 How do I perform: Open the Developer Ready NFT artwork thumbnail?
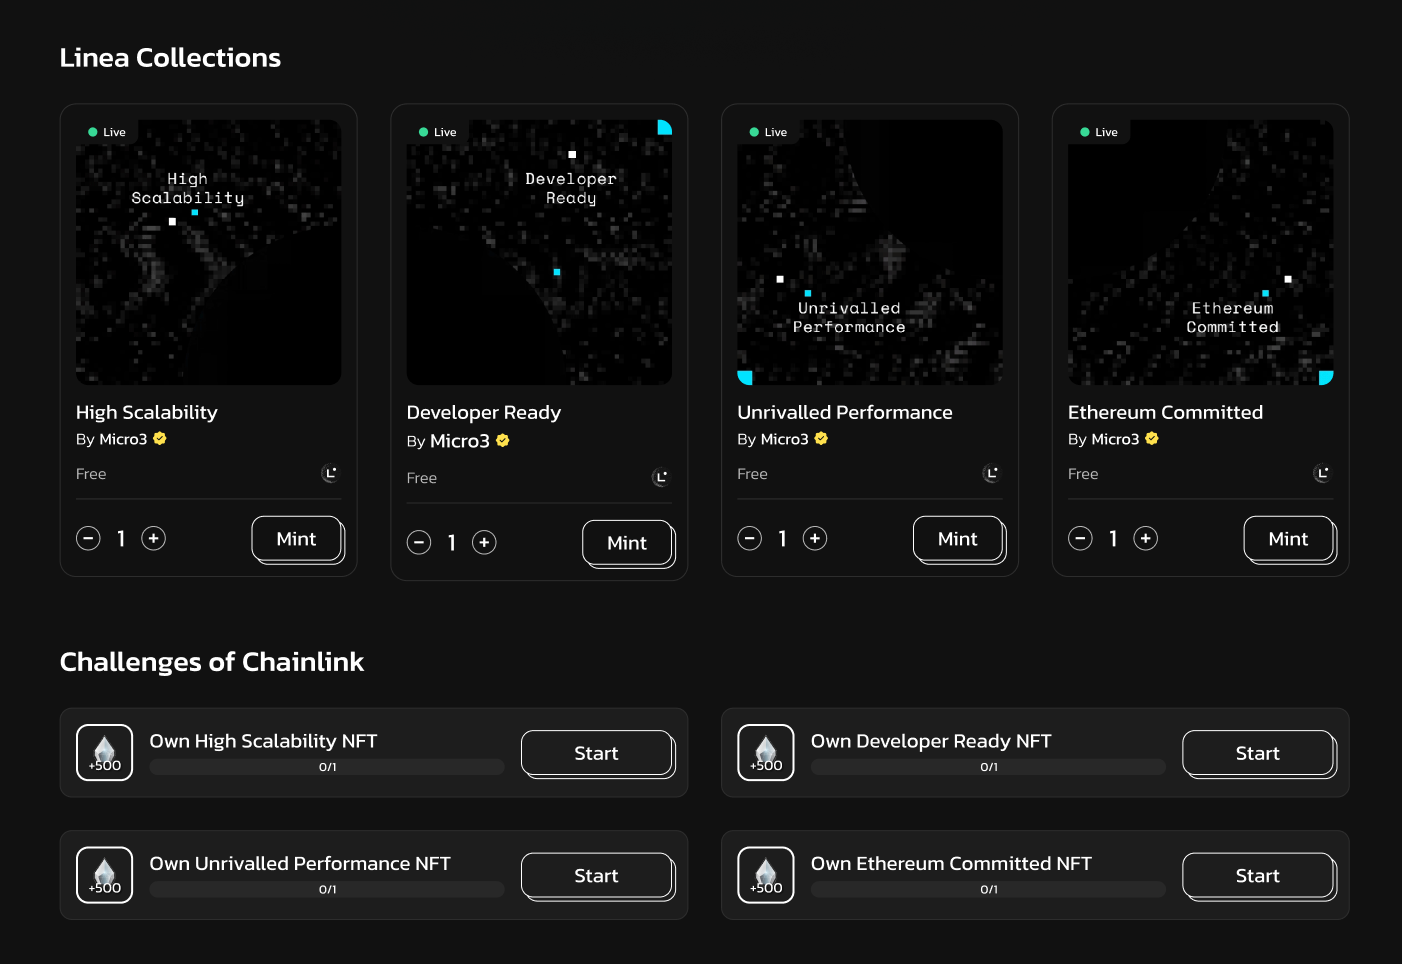pyautogui.click(x=539, y=252)
